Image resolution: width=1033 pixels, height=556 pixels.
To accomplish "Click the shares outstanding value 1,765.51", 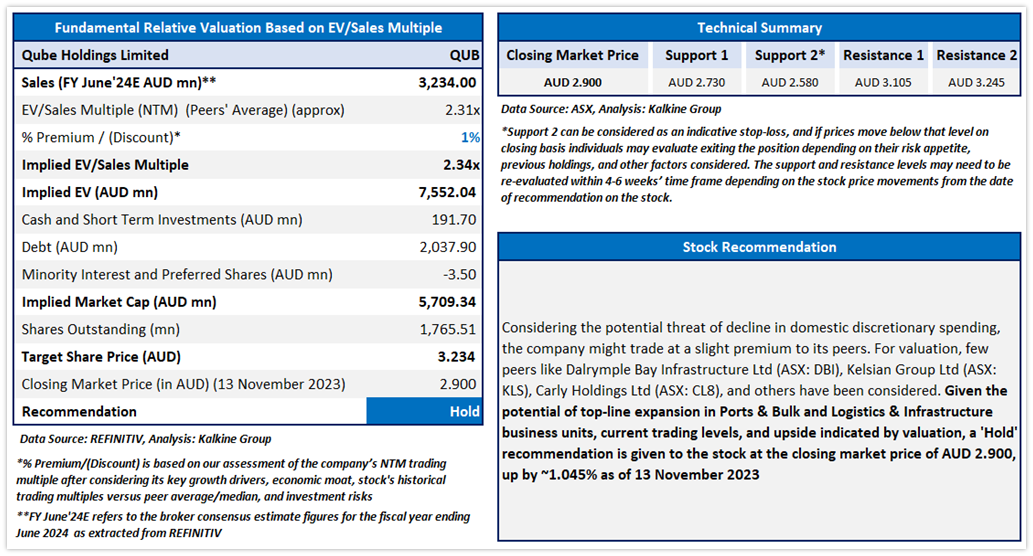I will 448,329.
